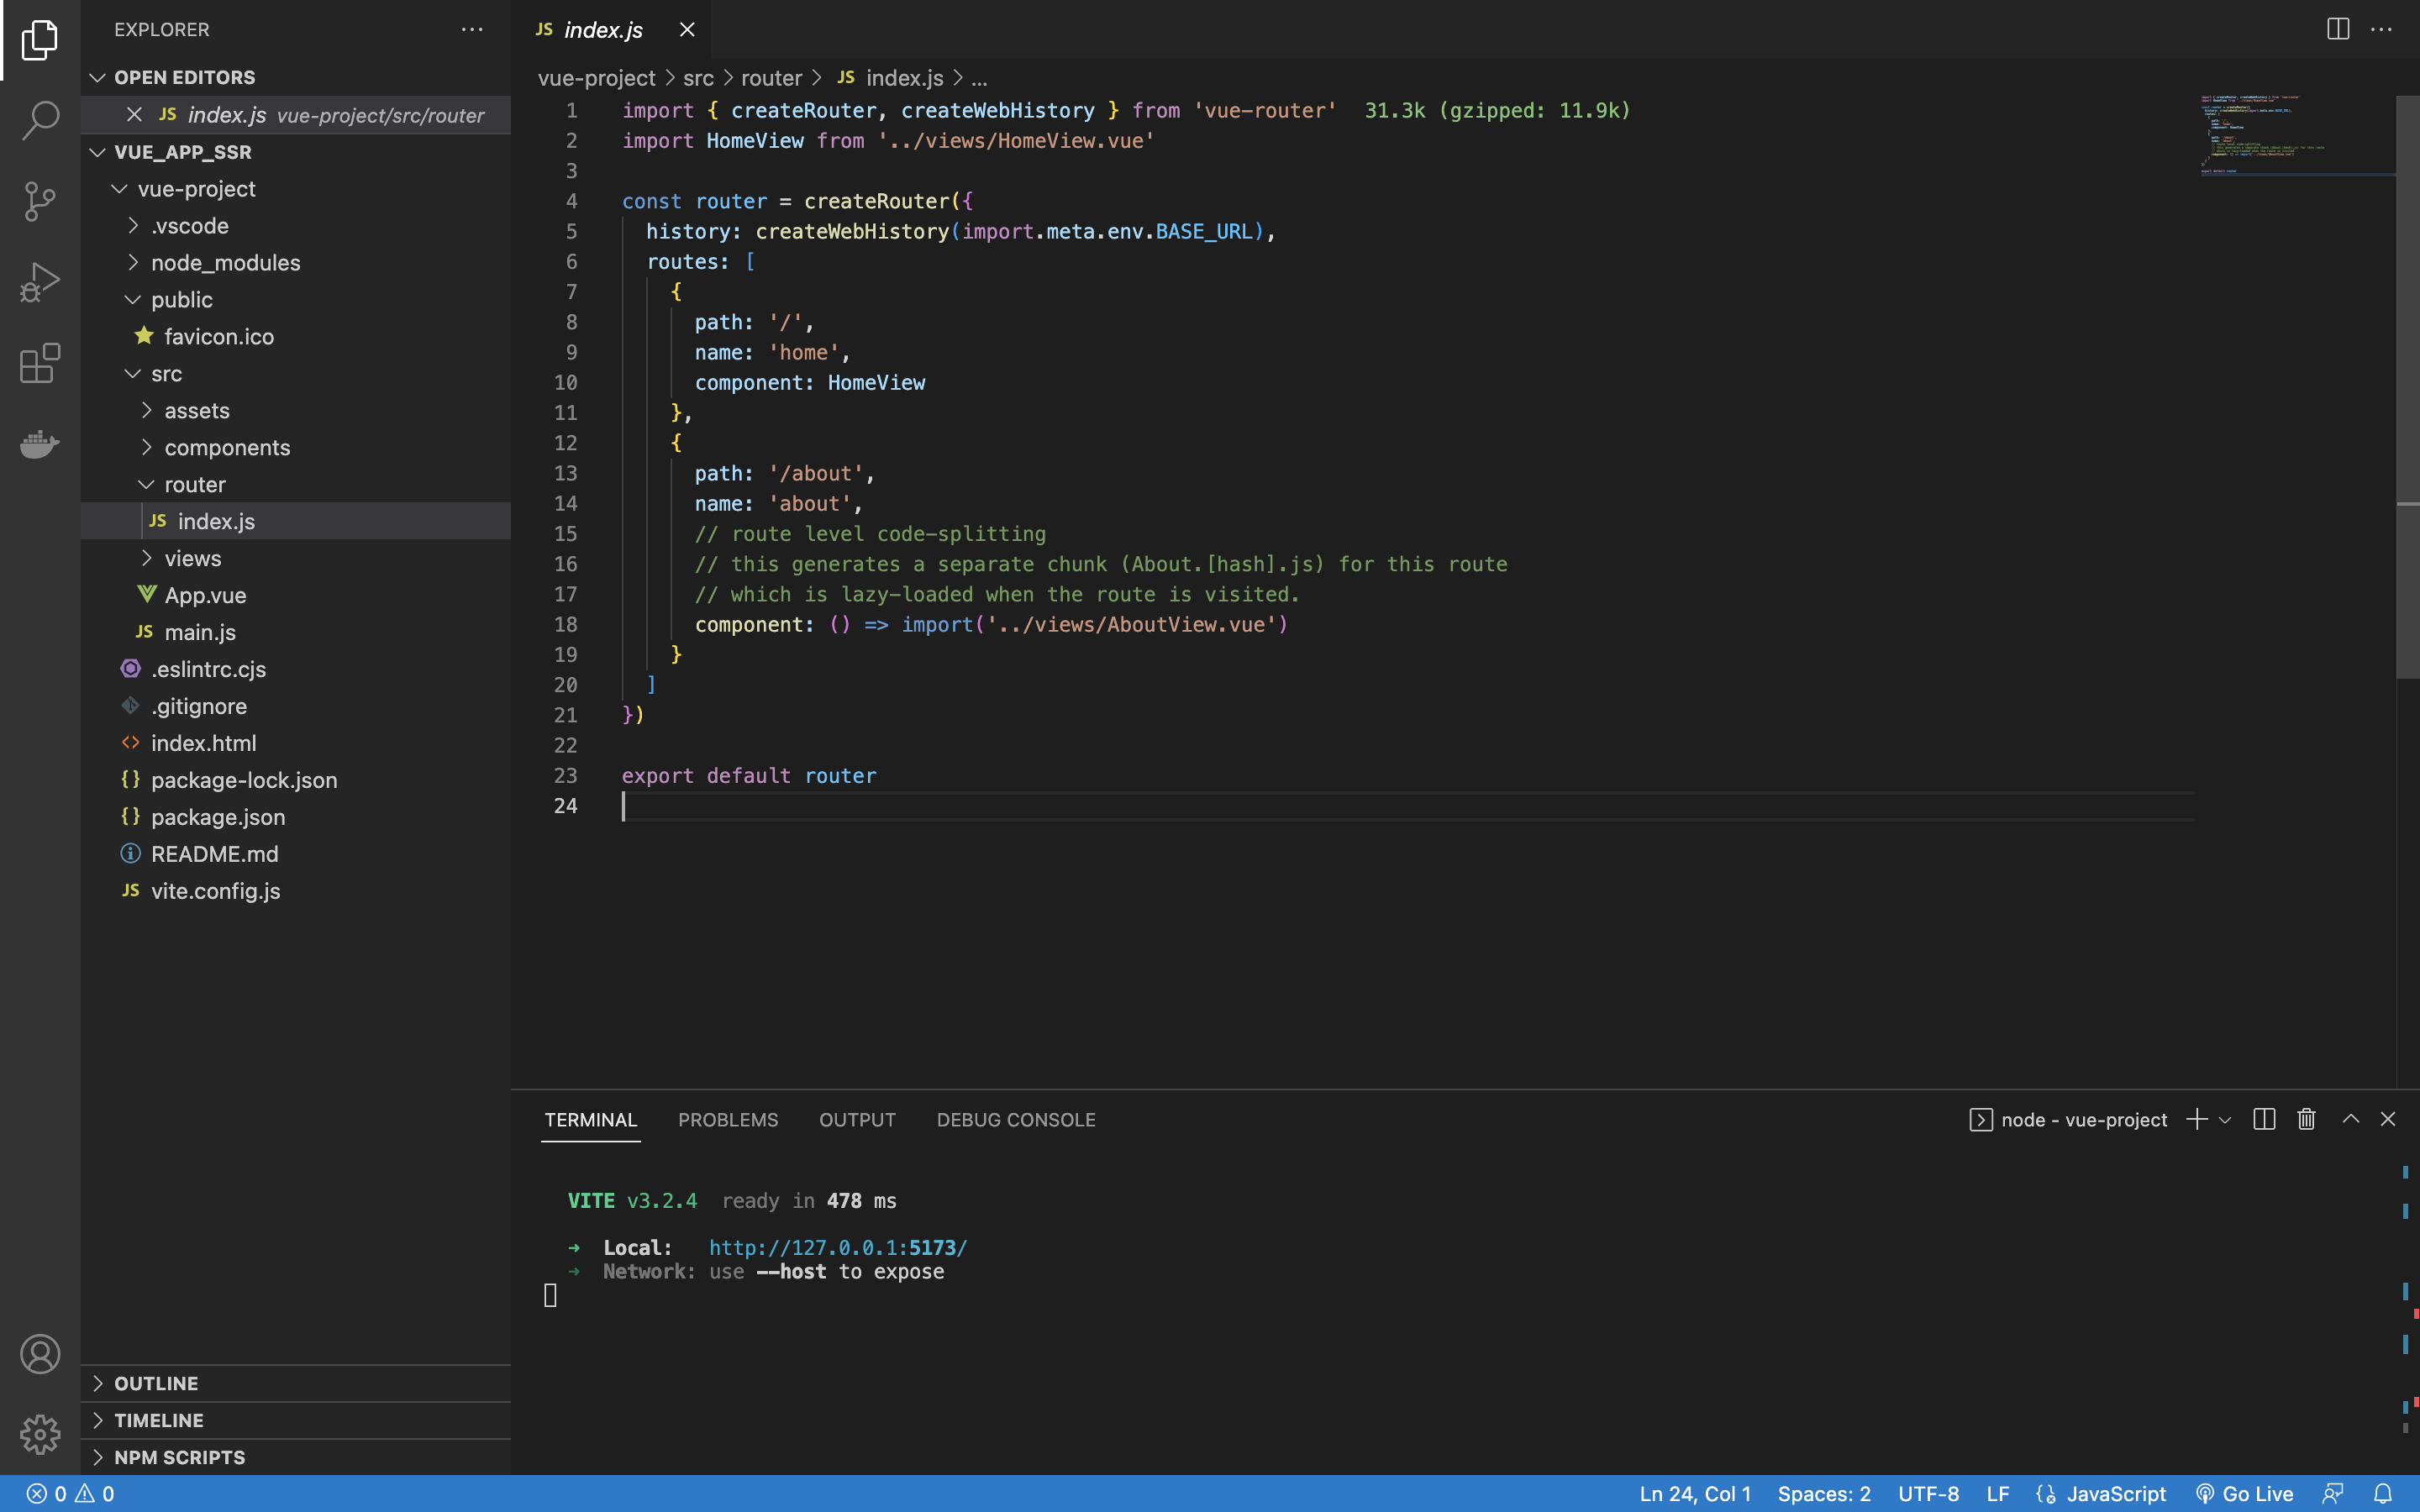Open notifications bell in status bar
The height and width of the screenshot is (1512, 2420).
coord(2383,1494)
